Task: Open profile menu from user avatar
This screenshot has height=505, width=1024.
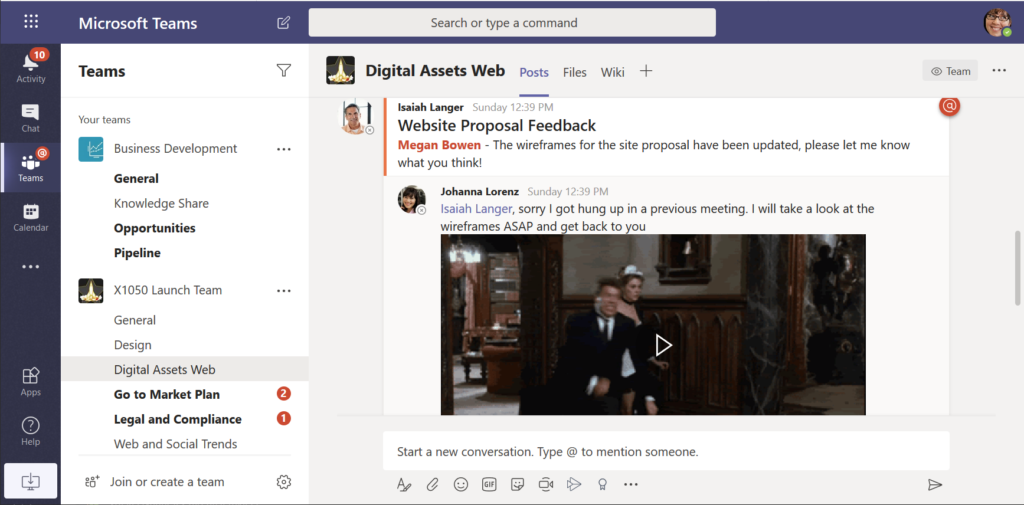Action: [997, 23]
